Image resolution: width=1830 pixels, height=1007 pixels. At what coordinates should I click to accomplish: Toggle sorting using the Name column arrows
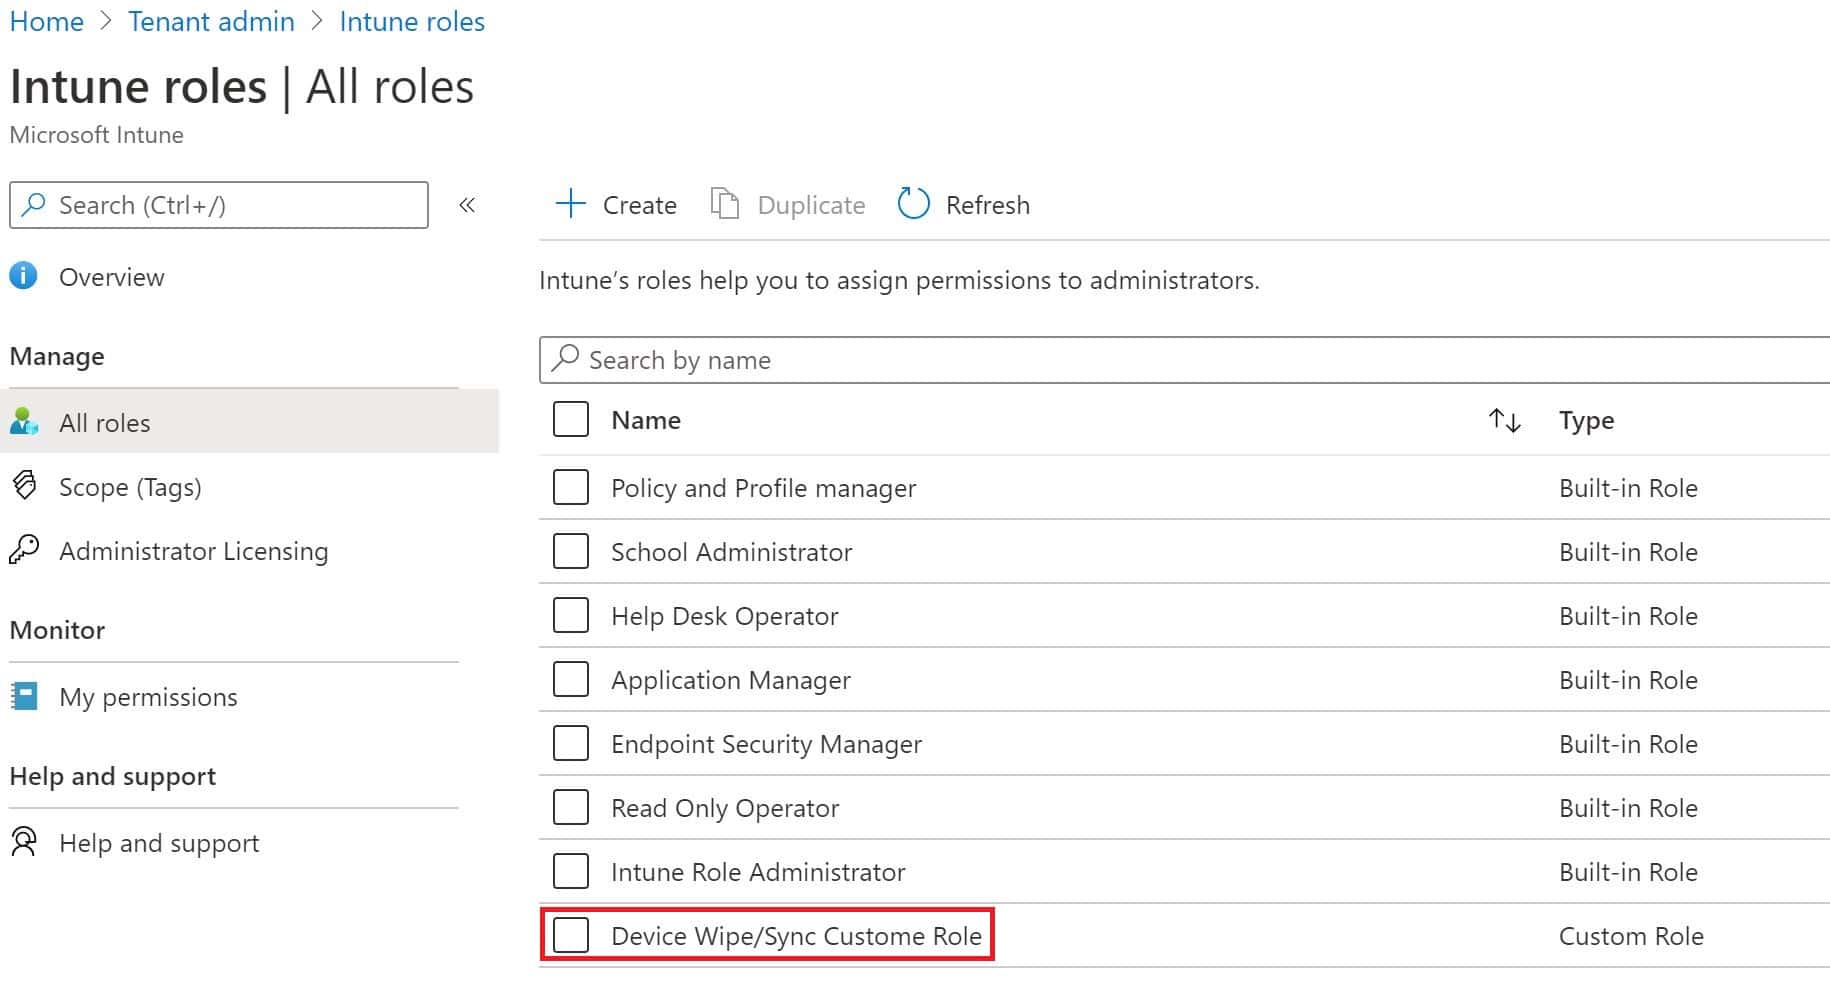click(1505, 420)
